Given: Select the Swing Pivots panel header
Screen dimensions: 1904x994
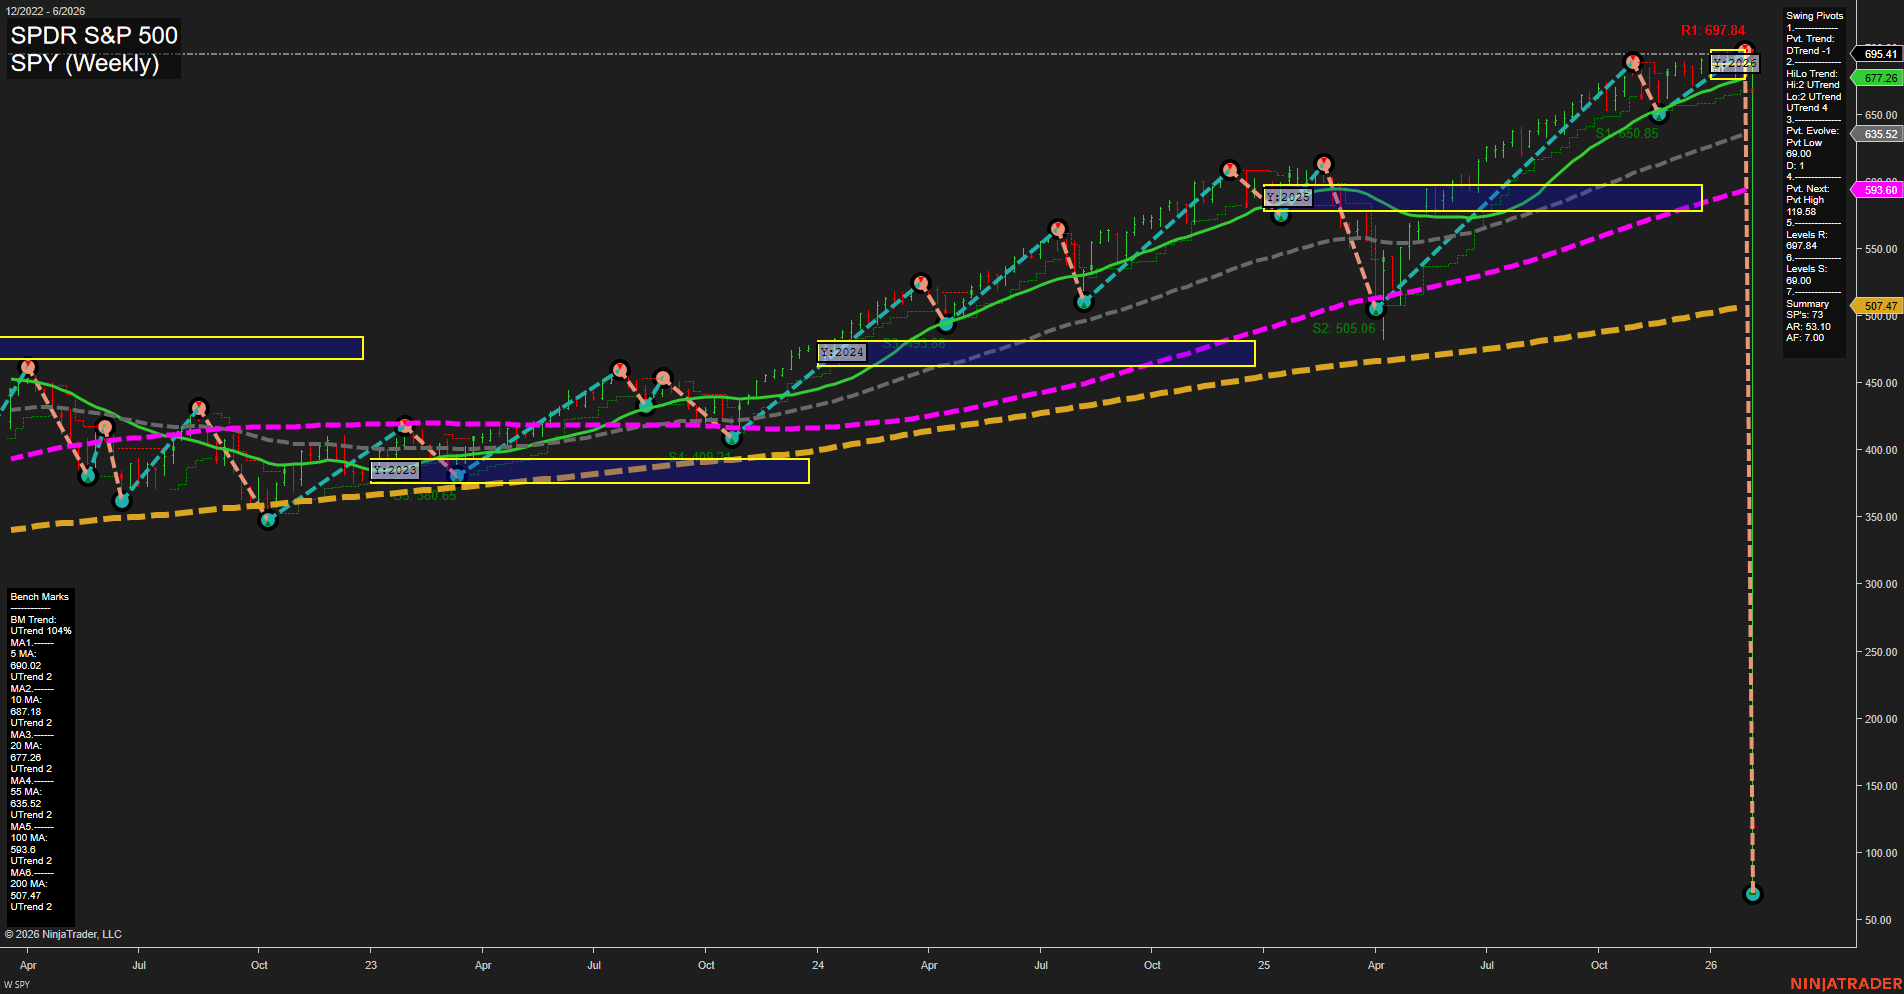Looking at the screenshot, I should pyautogui.click(x=1814, y=16).
